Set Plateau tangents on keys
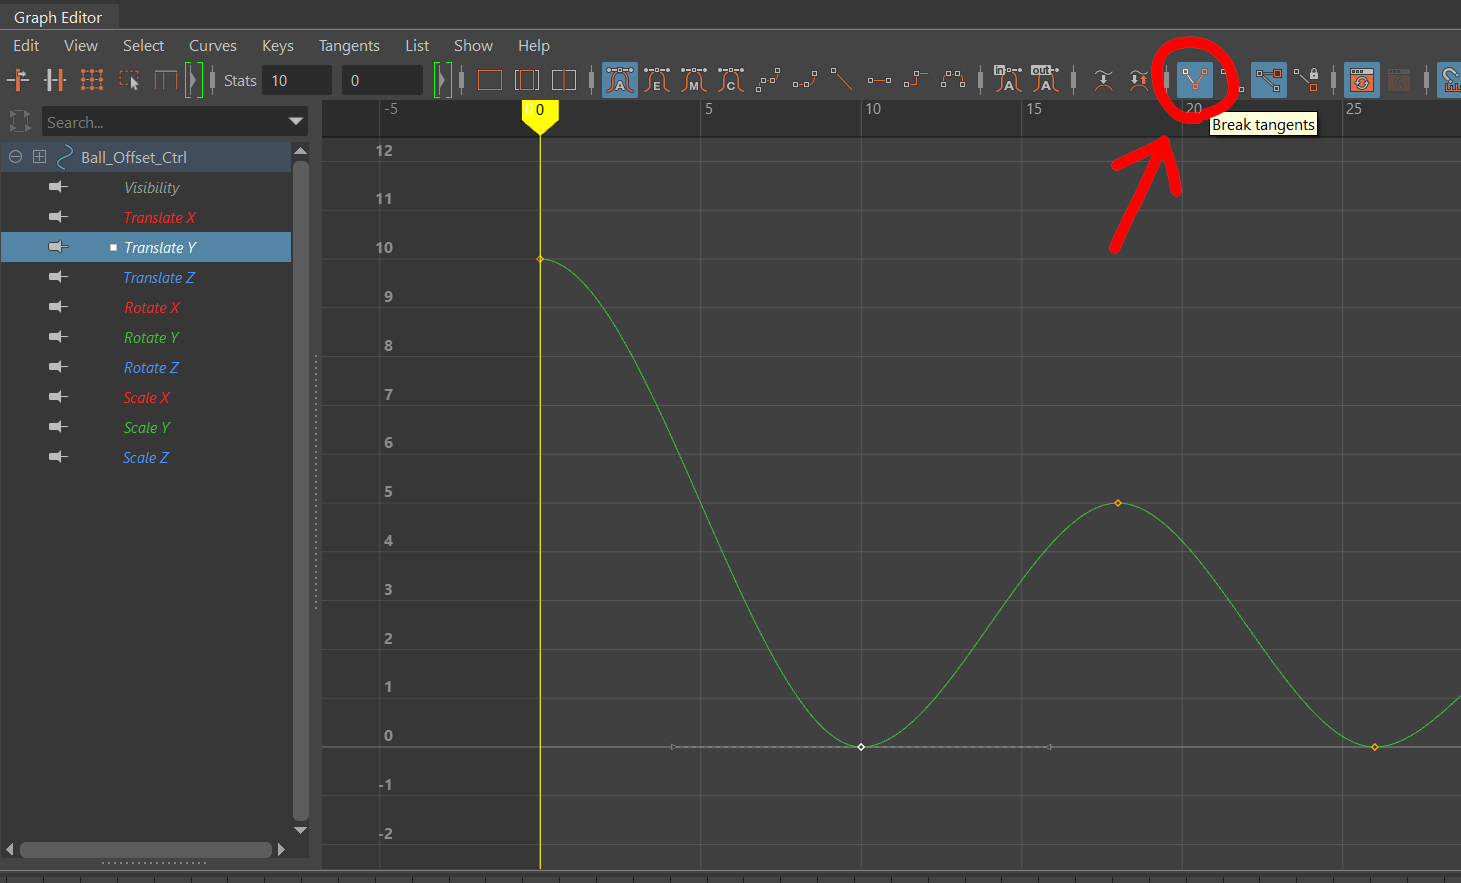The image size is (1461, 883). point(953,80)
